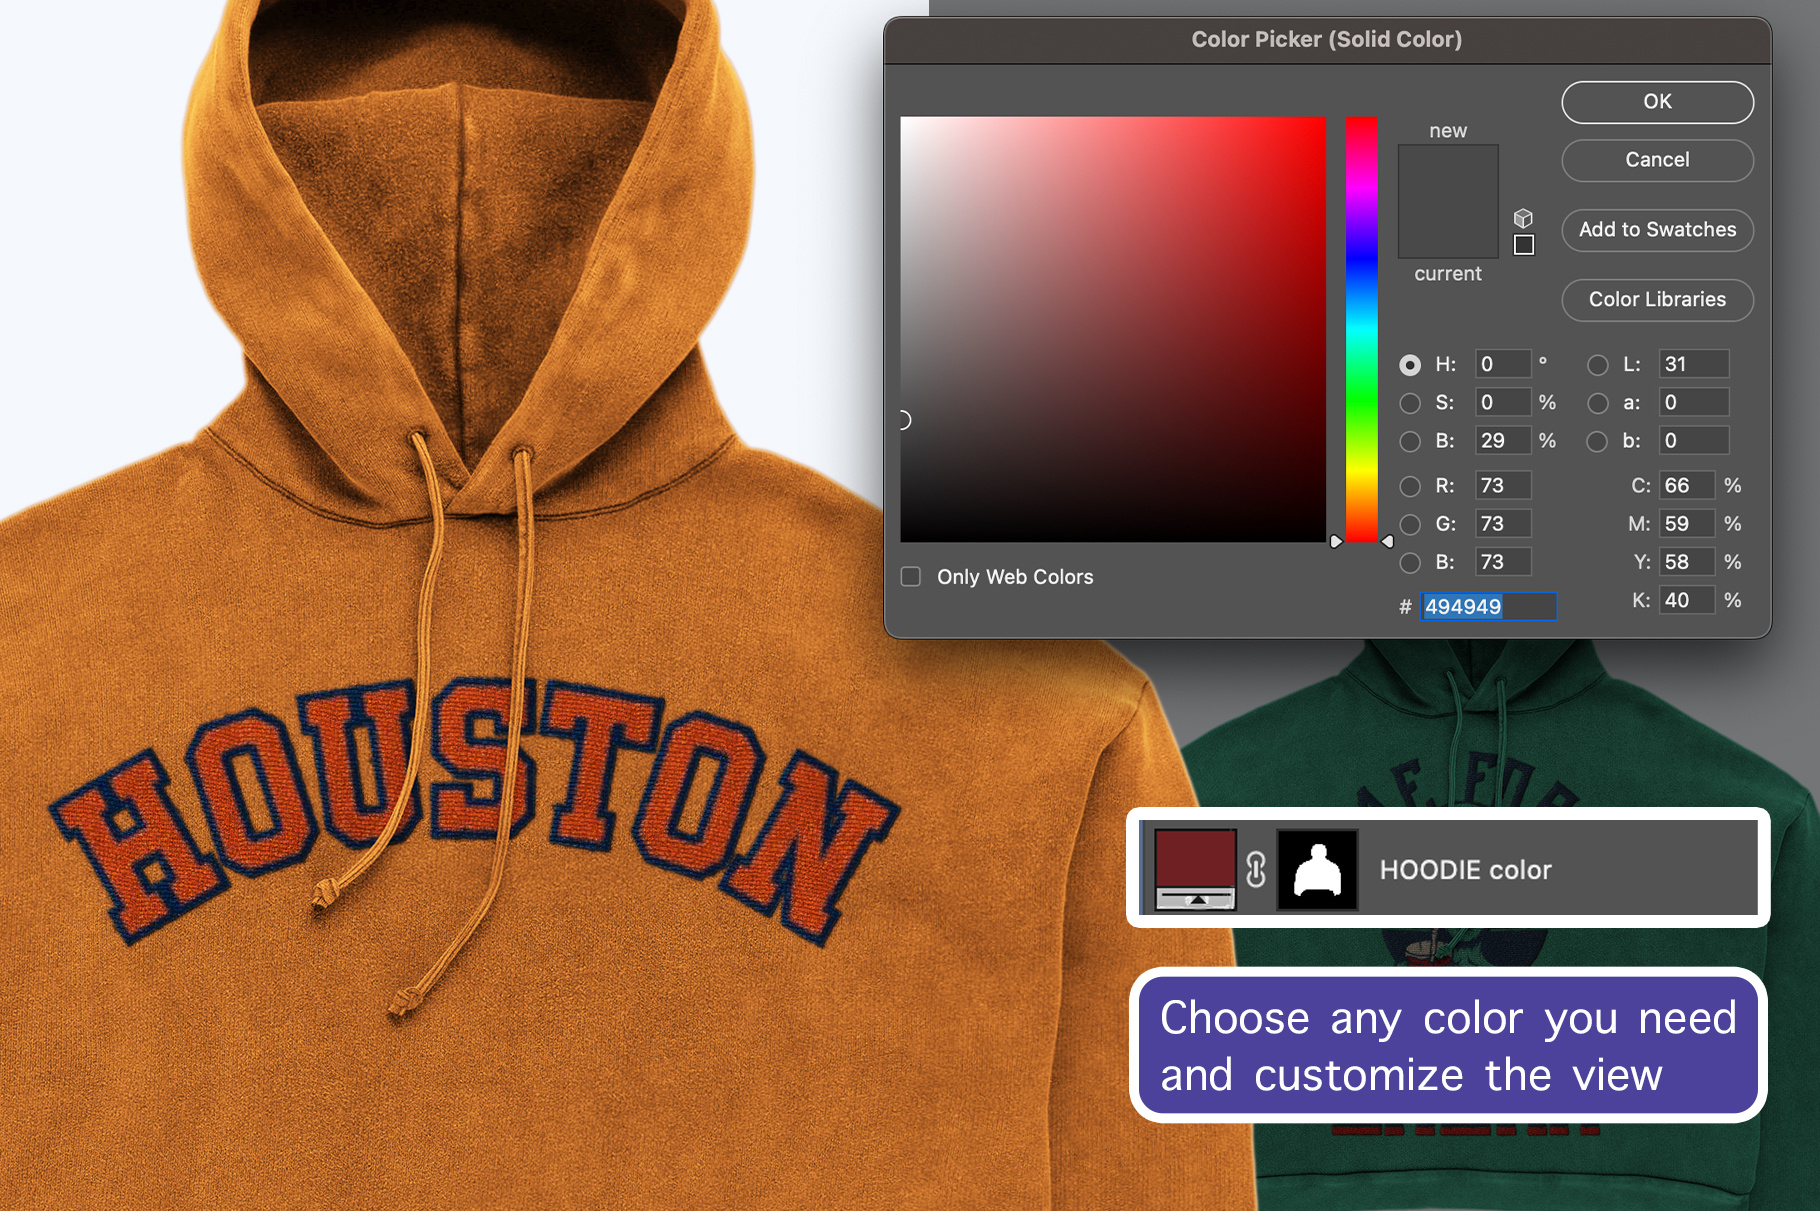Click the out-of-gamut cube warning icon
Viewport: 1820px width, 1211px height.
click(x=1523, y=218)
